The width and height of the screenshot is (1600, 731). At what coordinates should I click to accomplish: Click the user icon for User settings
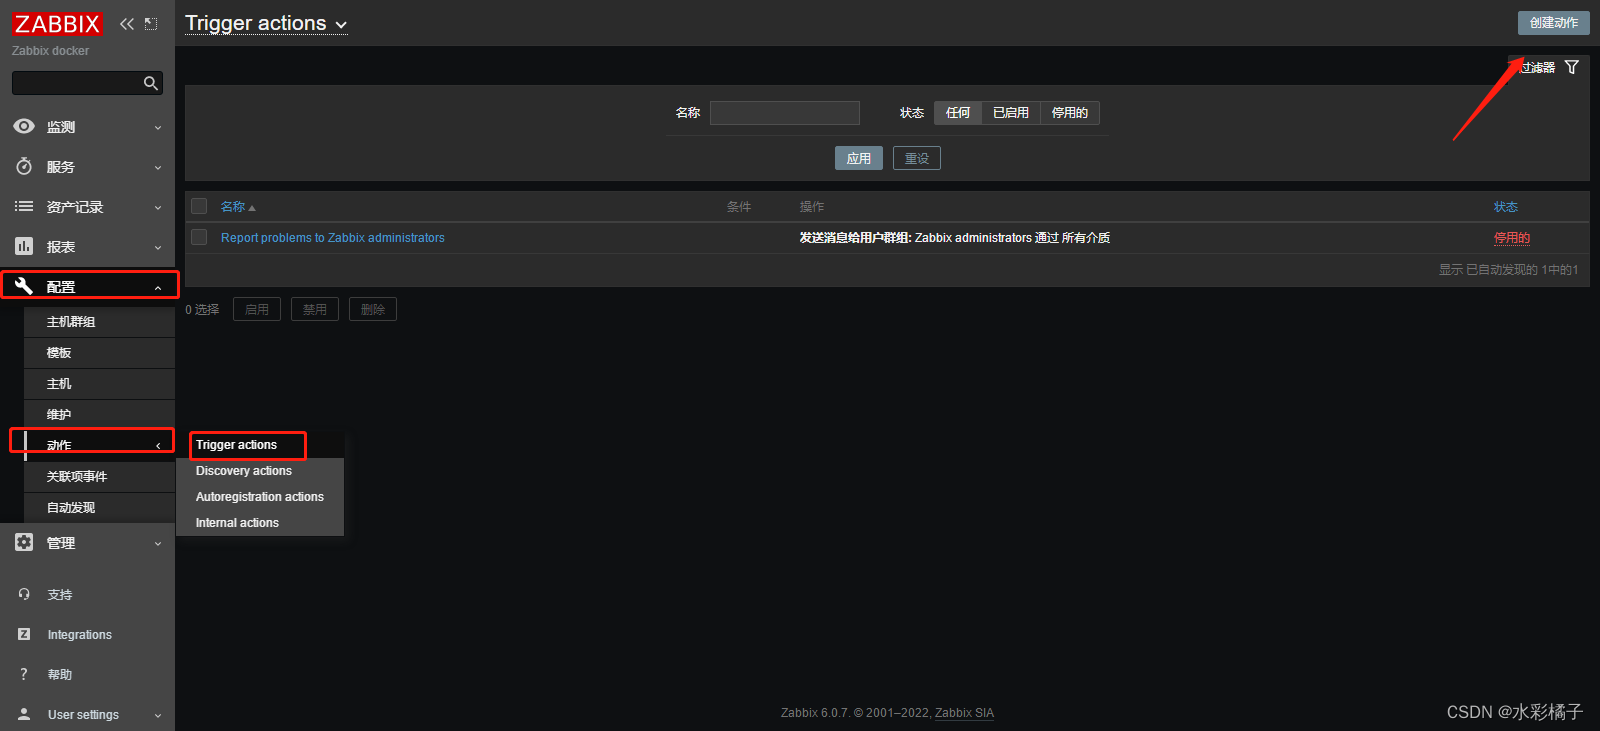(24, 714)
